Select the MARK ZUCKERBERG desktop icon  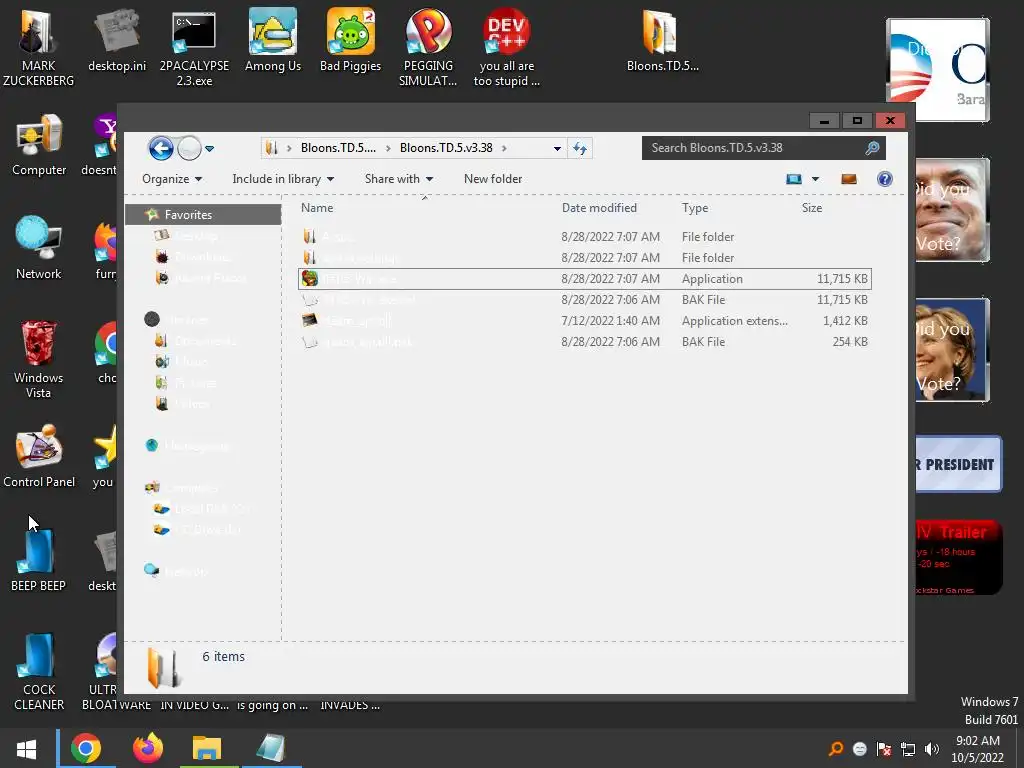pos(38,47)
